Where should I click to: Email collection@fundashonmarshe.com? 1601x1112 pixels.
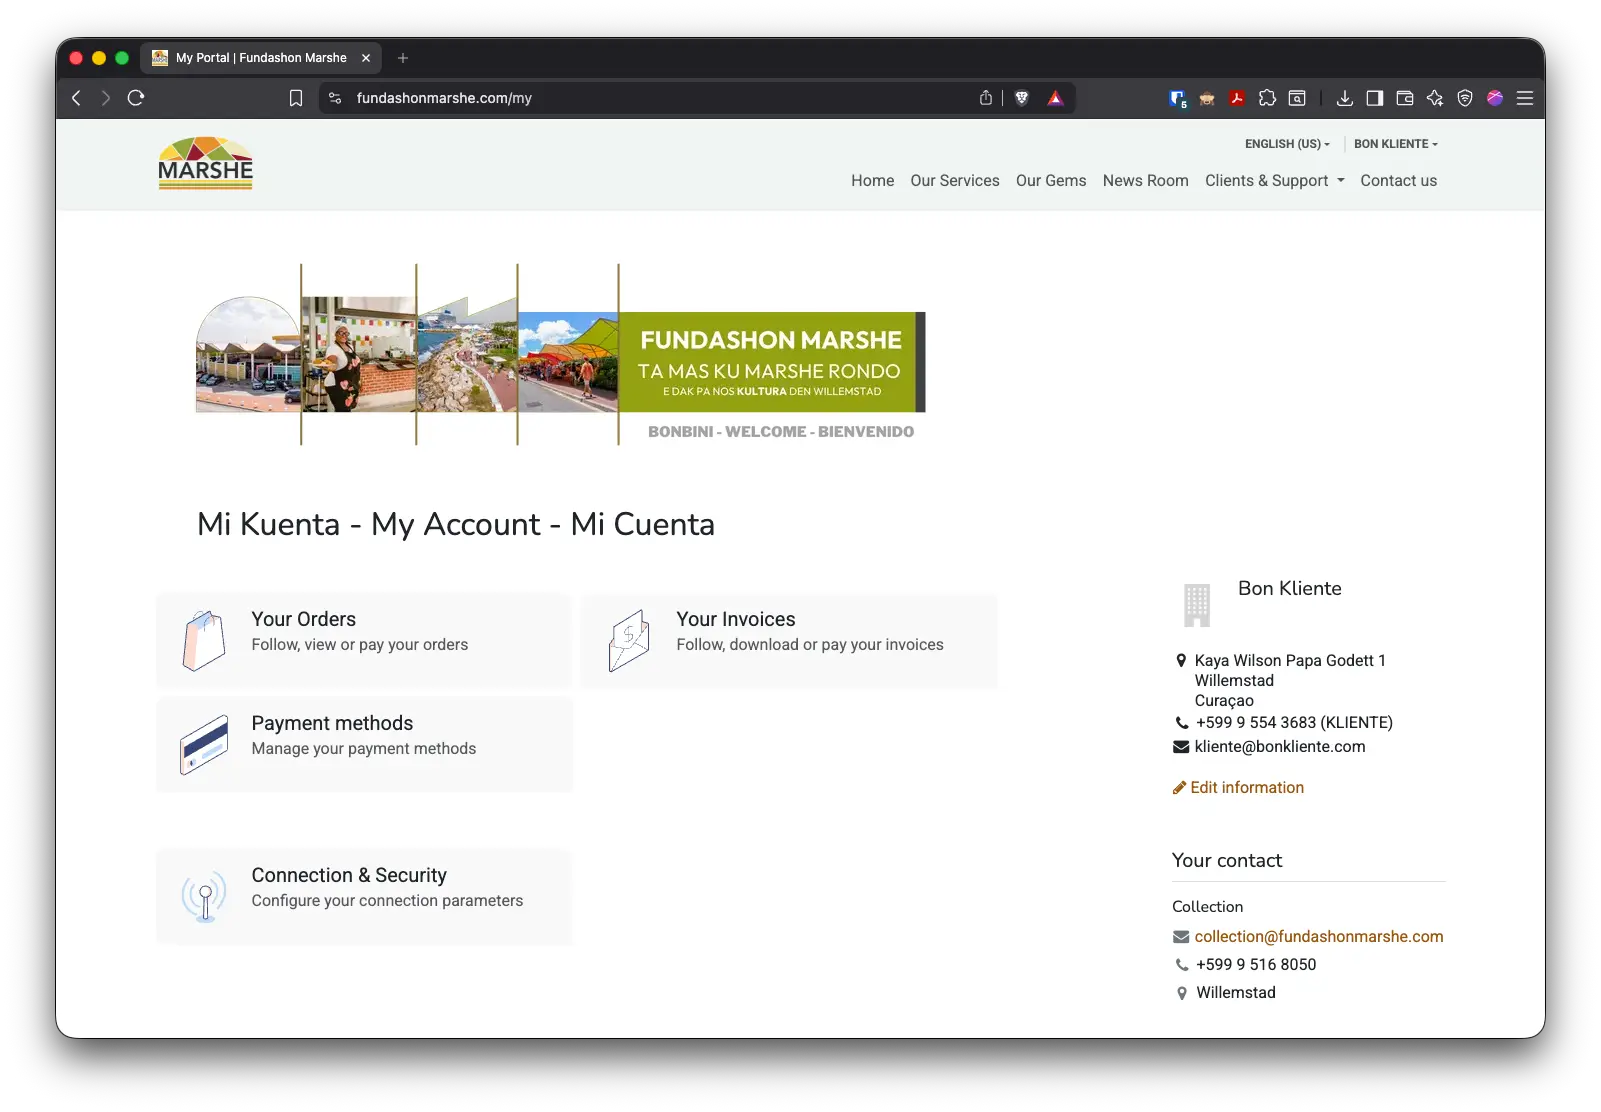(1319, 937)
